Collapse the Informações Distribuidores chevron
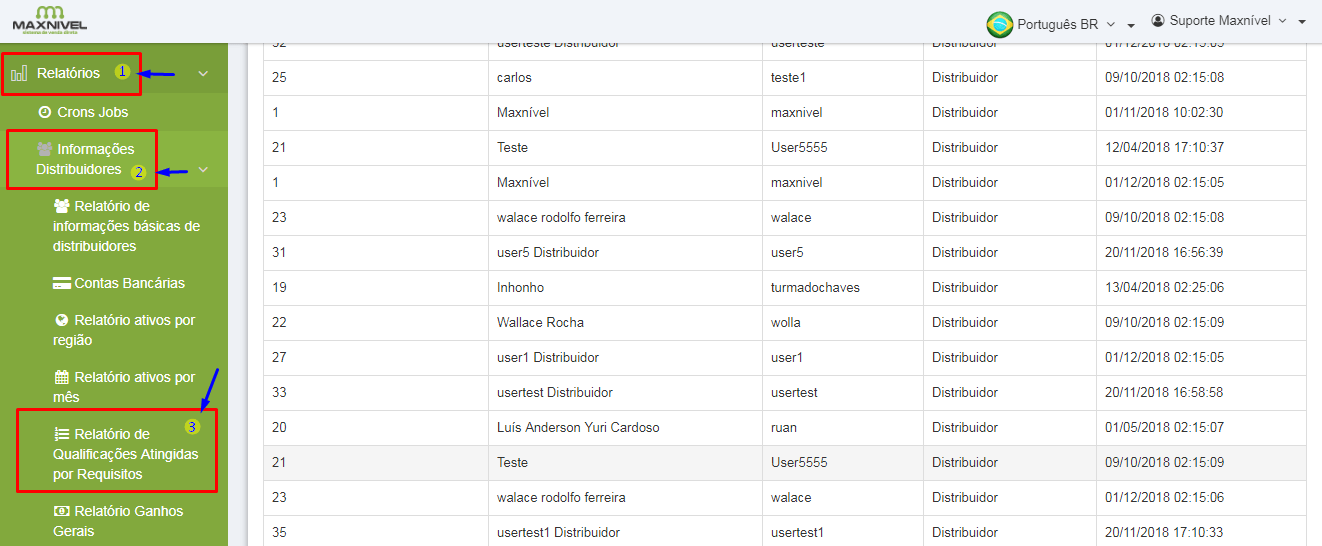Image resolution: width=1322 pixels, height=546 pixels. click(x=203, y=170)
